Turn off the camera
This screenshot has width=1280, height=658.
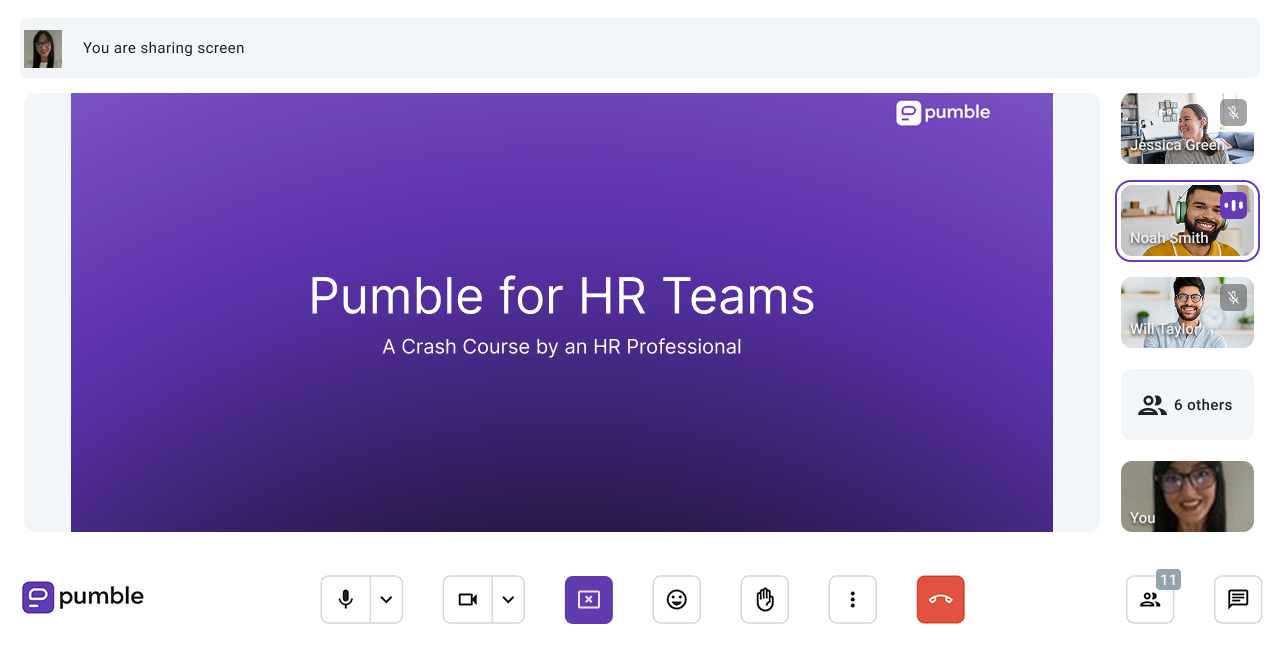pyautogui.click(x=468, y=600)
